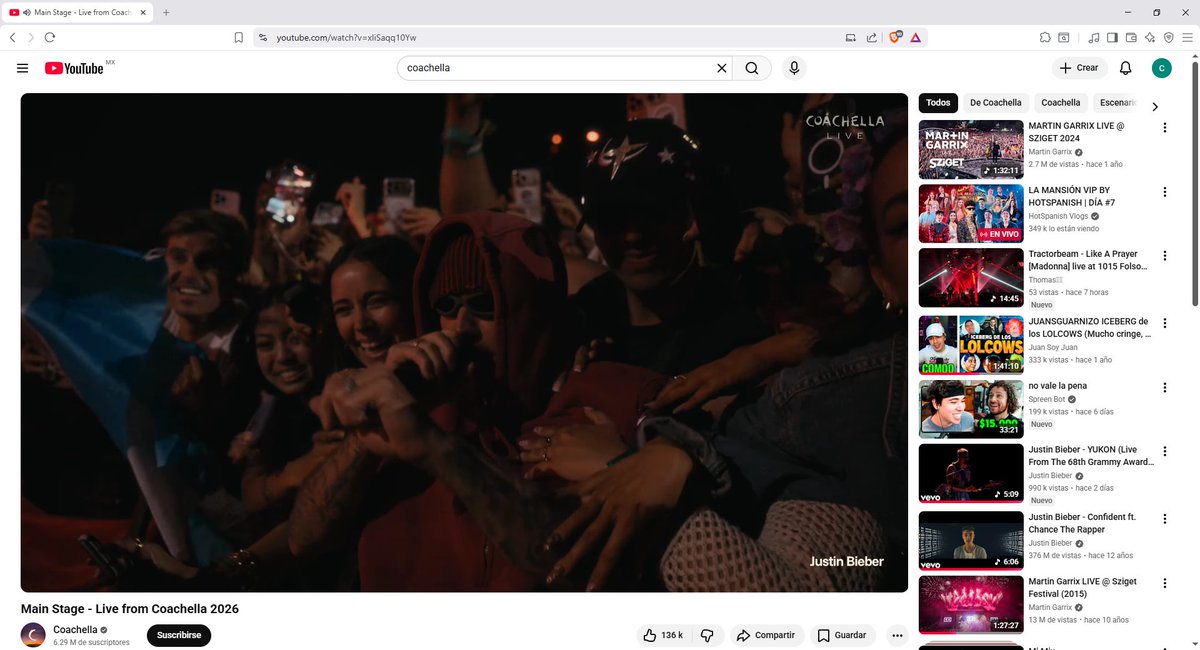Open the tab search icon in the toolbar
1200x650 pixels.
(1065, 38)
